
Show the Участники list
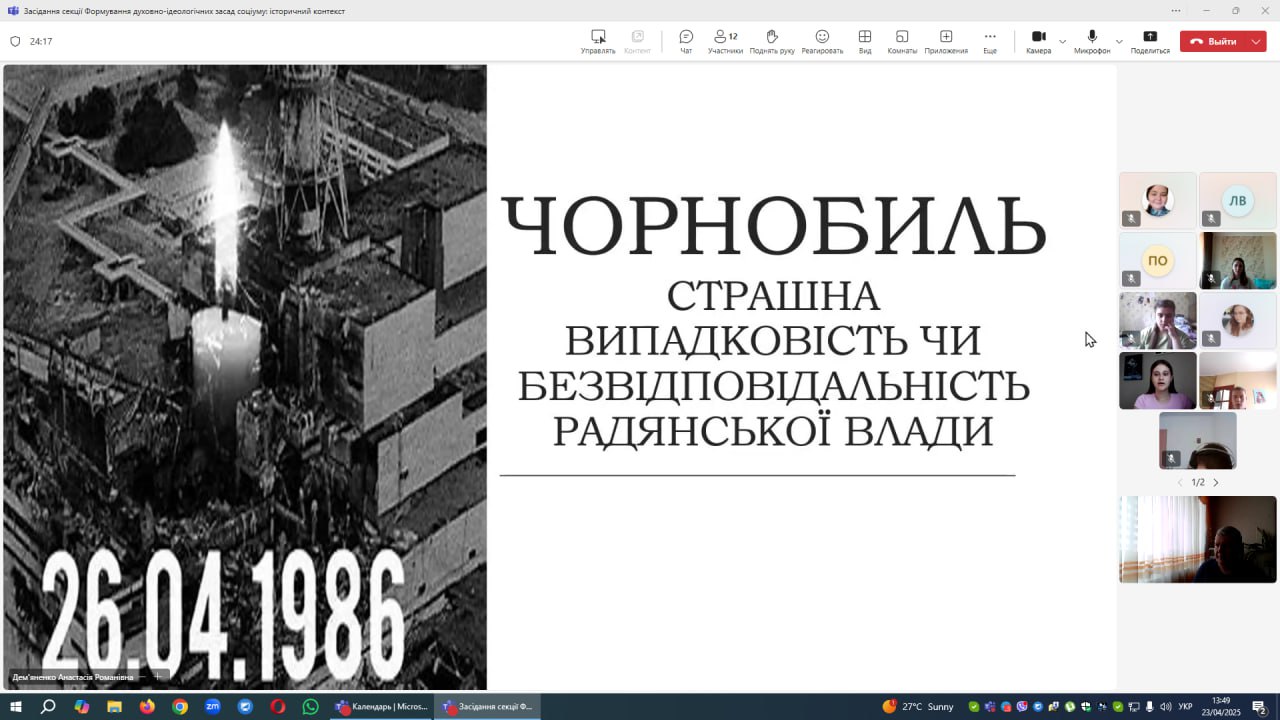(725, 41)
